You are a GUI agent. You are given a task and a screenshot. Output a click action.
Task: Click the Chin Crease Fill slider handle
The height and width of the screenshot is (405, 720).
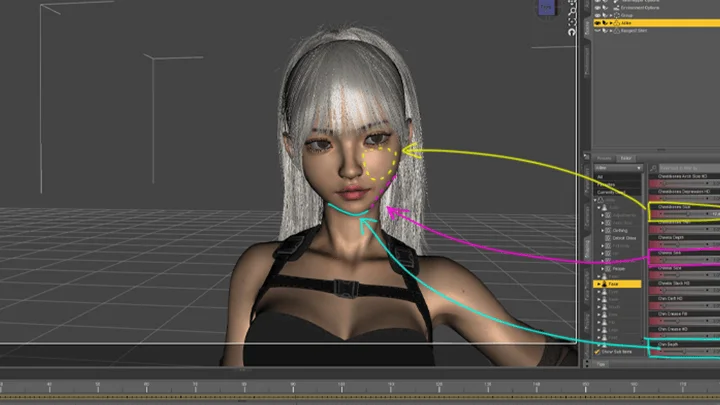point(678,321)
